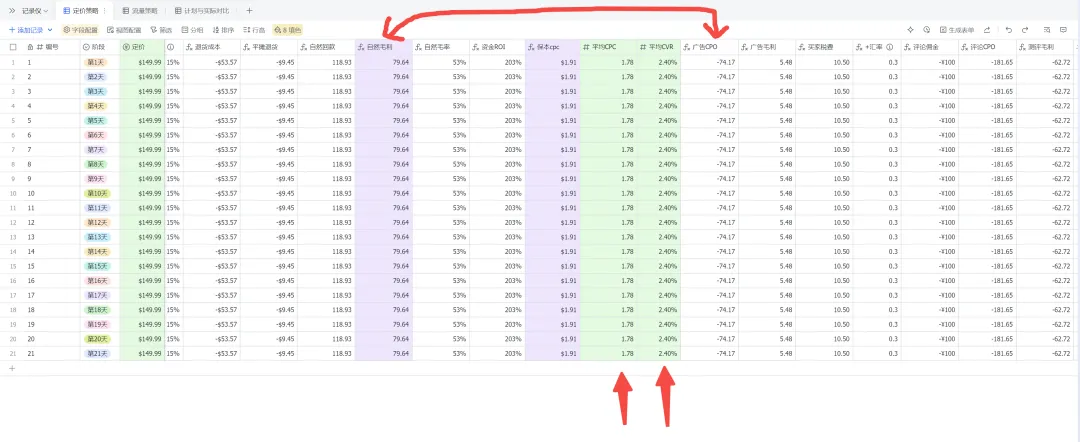This screenshot has height=442, width=1080.
Task: Click the history clock icon
Action: [926, 30]
